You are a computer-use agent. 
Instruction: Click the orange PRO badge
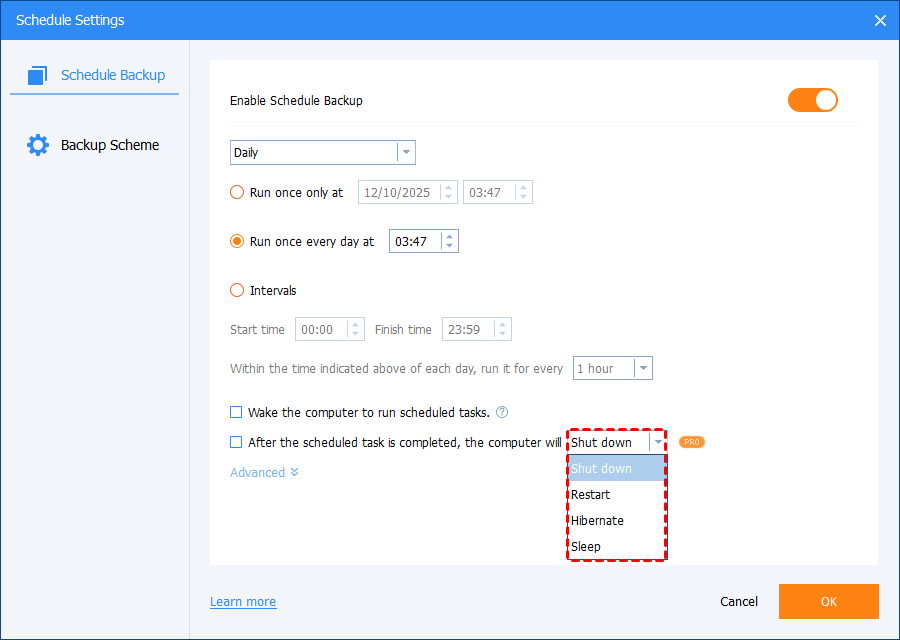[691, 442]
